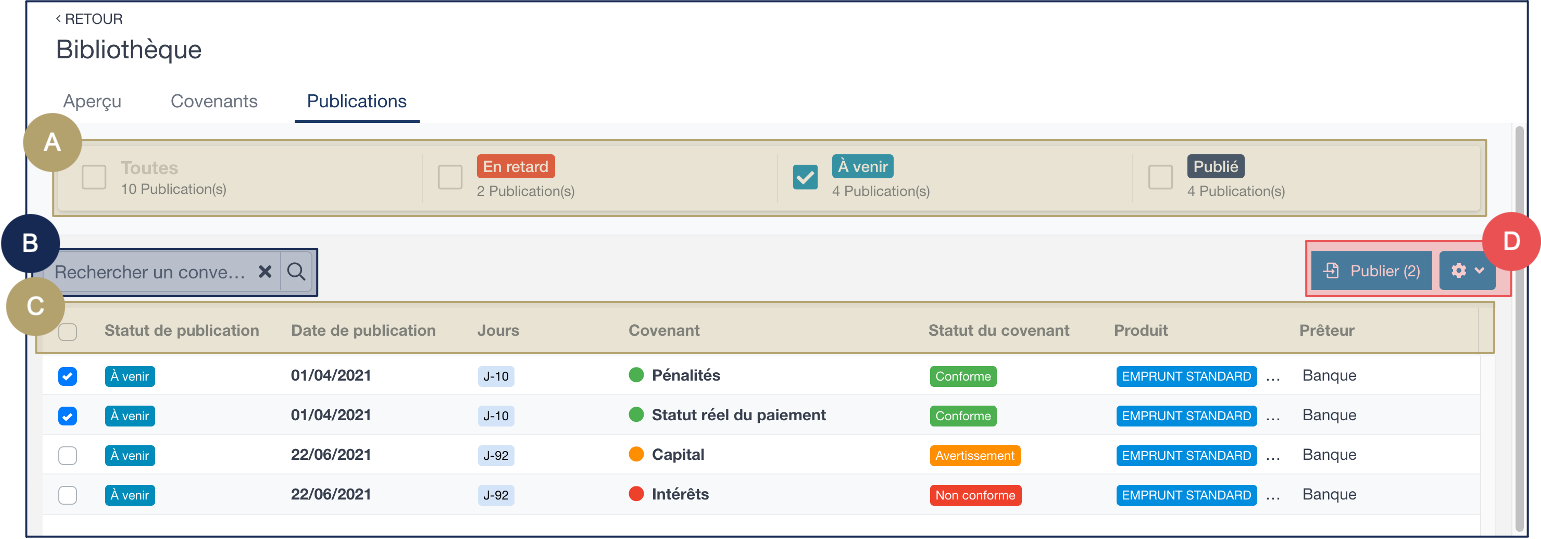This screenshot has height=539, width=1541.
Task: Tick the Publié filter checkbox
Action: (1160, 177)
